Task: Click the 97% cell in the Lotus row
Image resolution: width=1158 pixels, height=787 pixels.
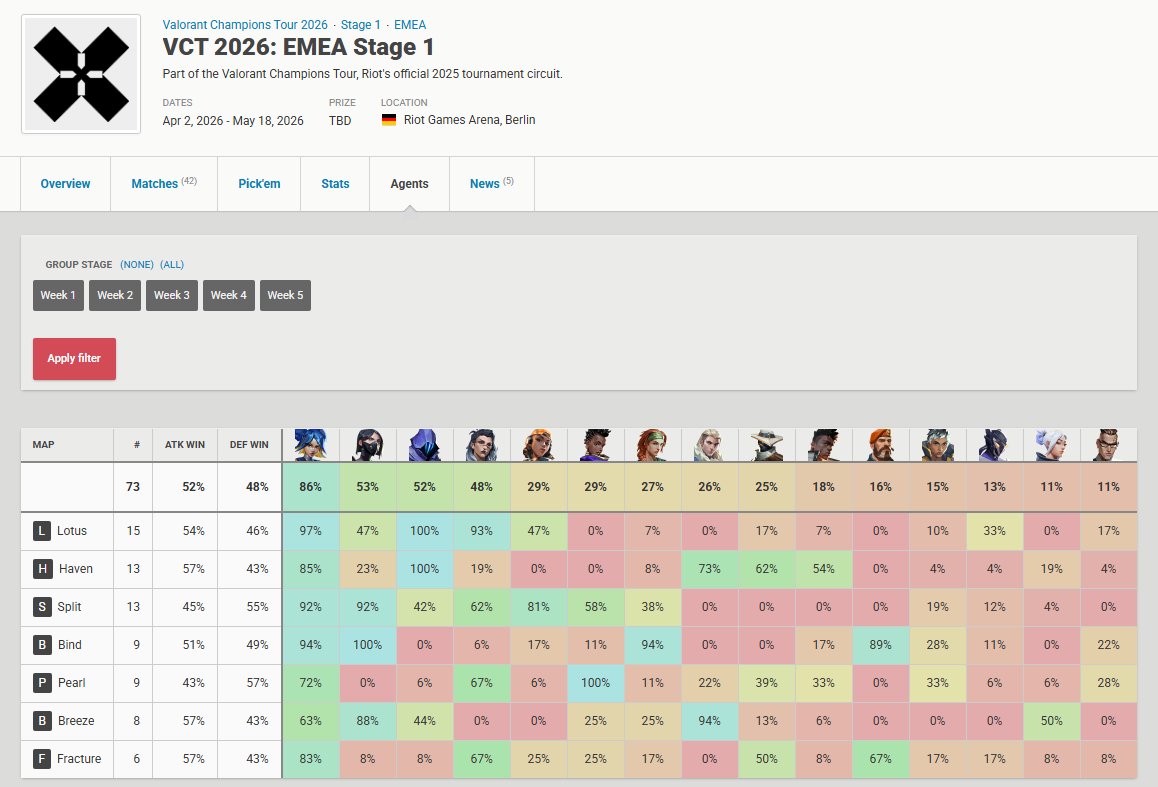Action: [310, 531]
